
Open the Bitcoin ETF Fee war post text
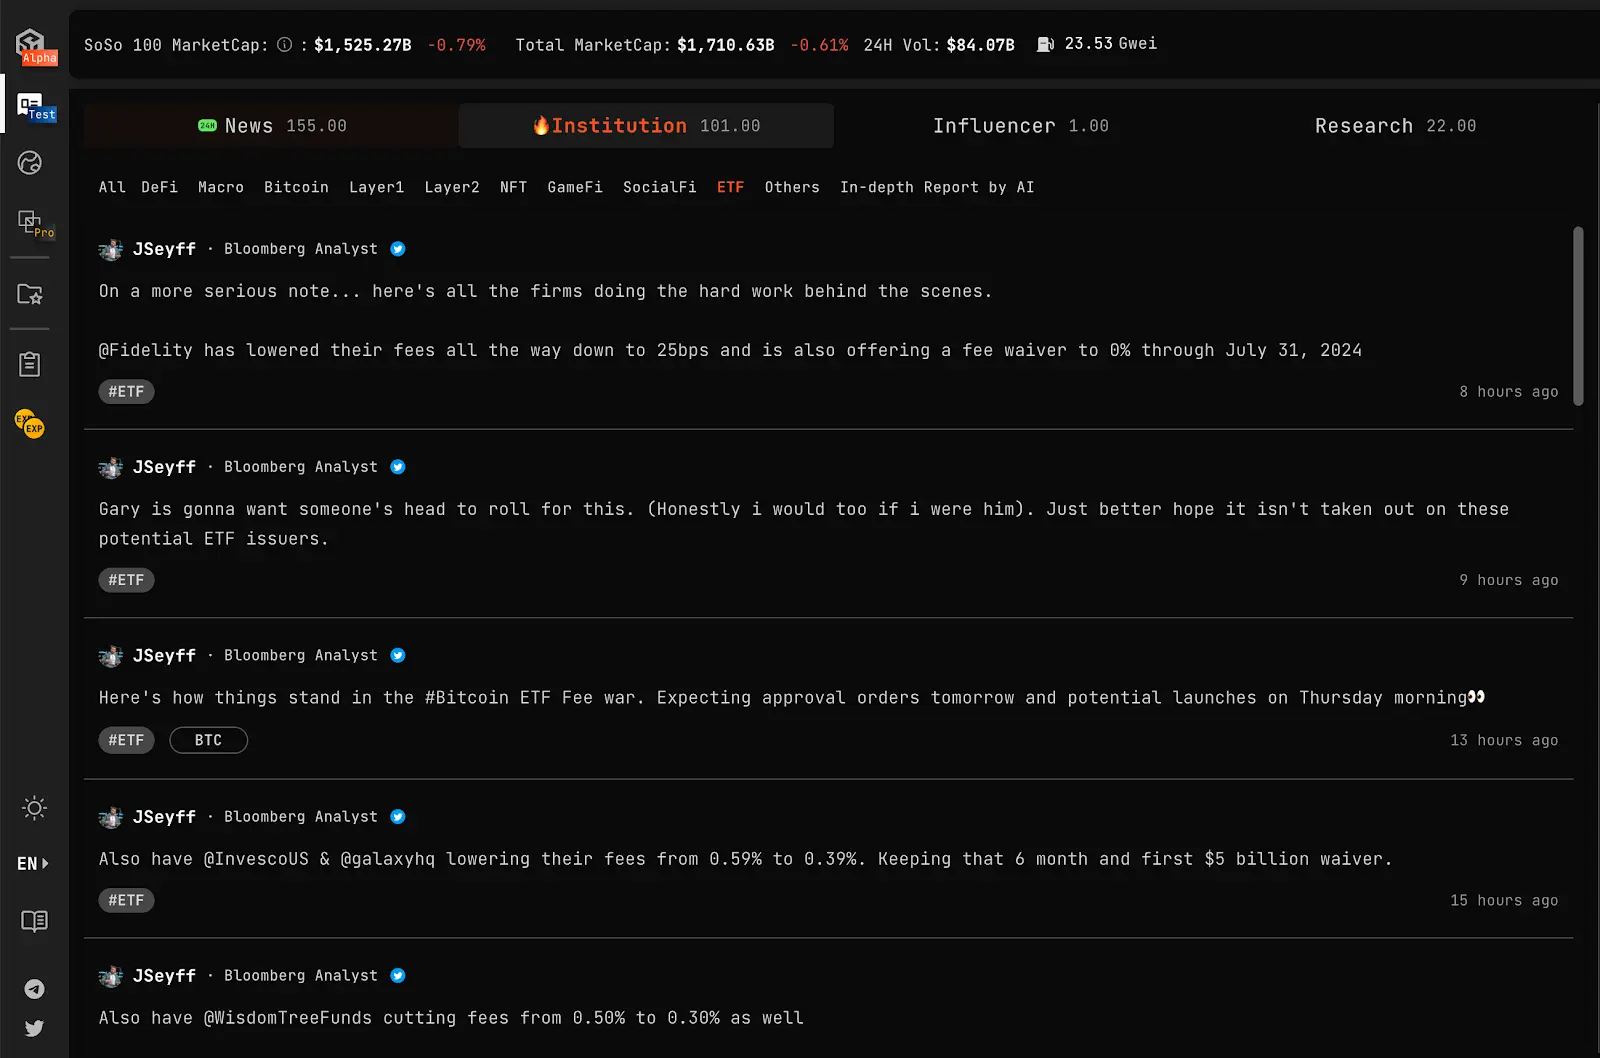tap(792, 698)
